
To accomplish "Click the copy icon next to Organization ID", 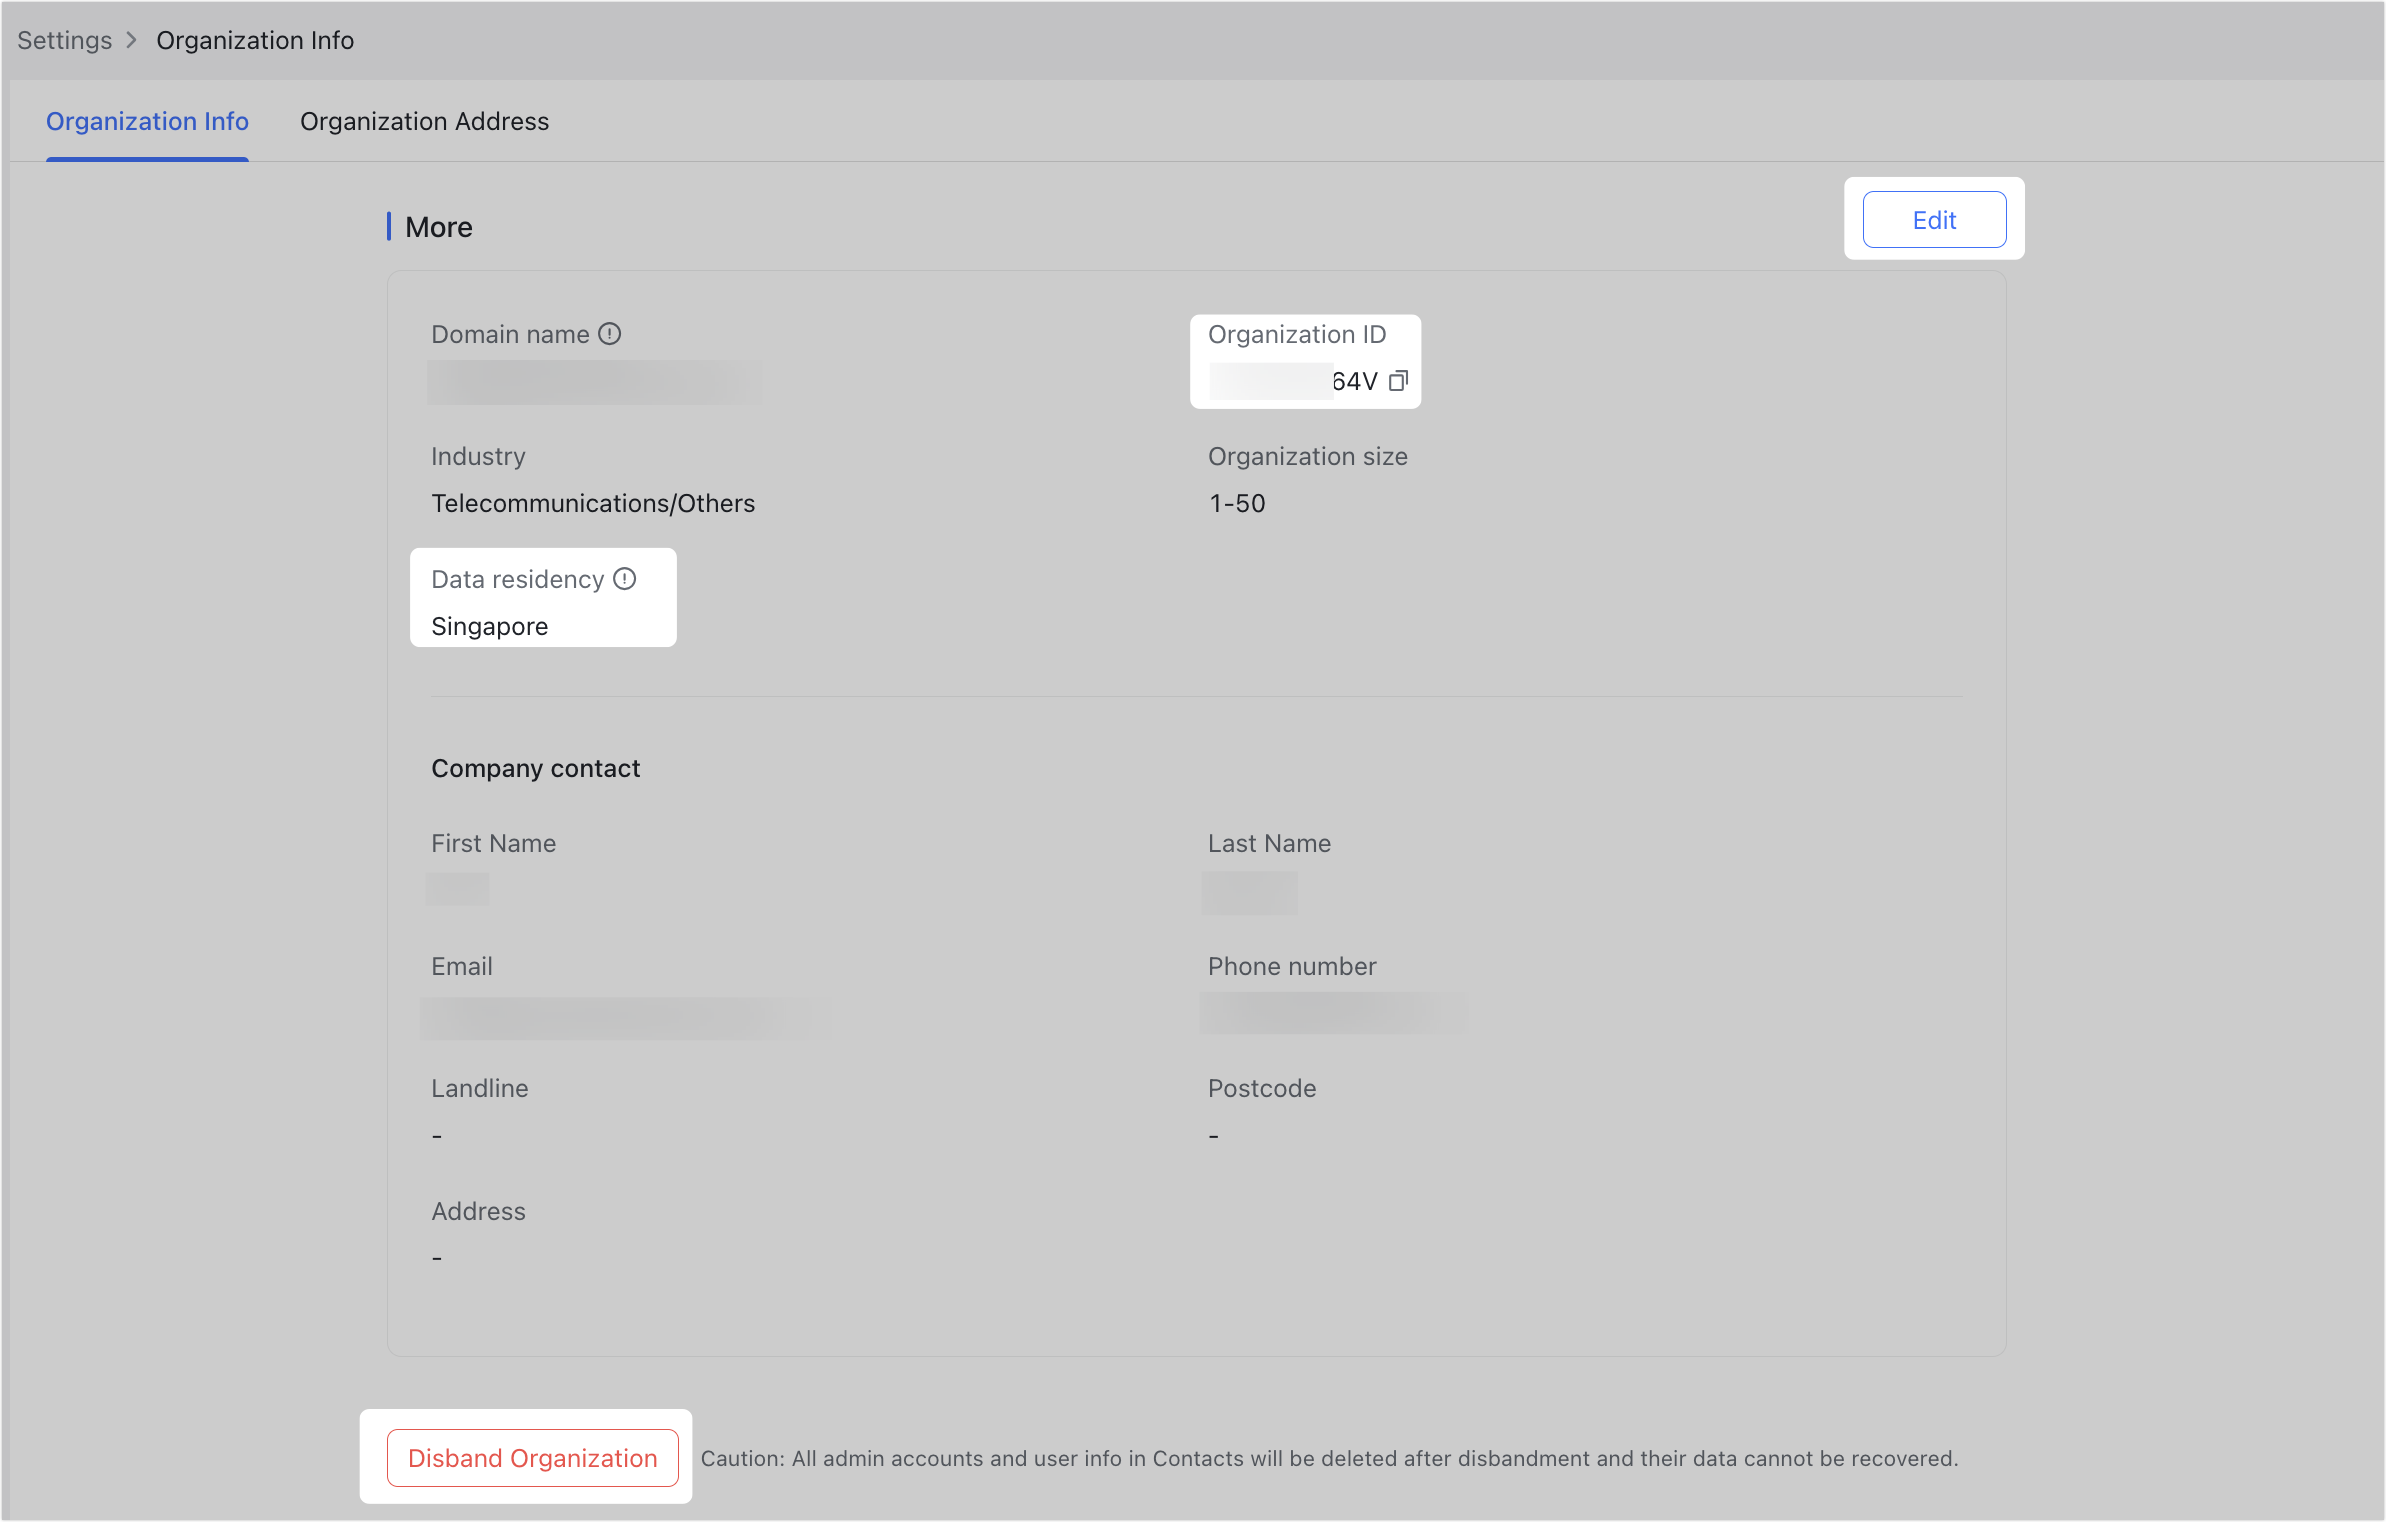I will pos(1397,380).
